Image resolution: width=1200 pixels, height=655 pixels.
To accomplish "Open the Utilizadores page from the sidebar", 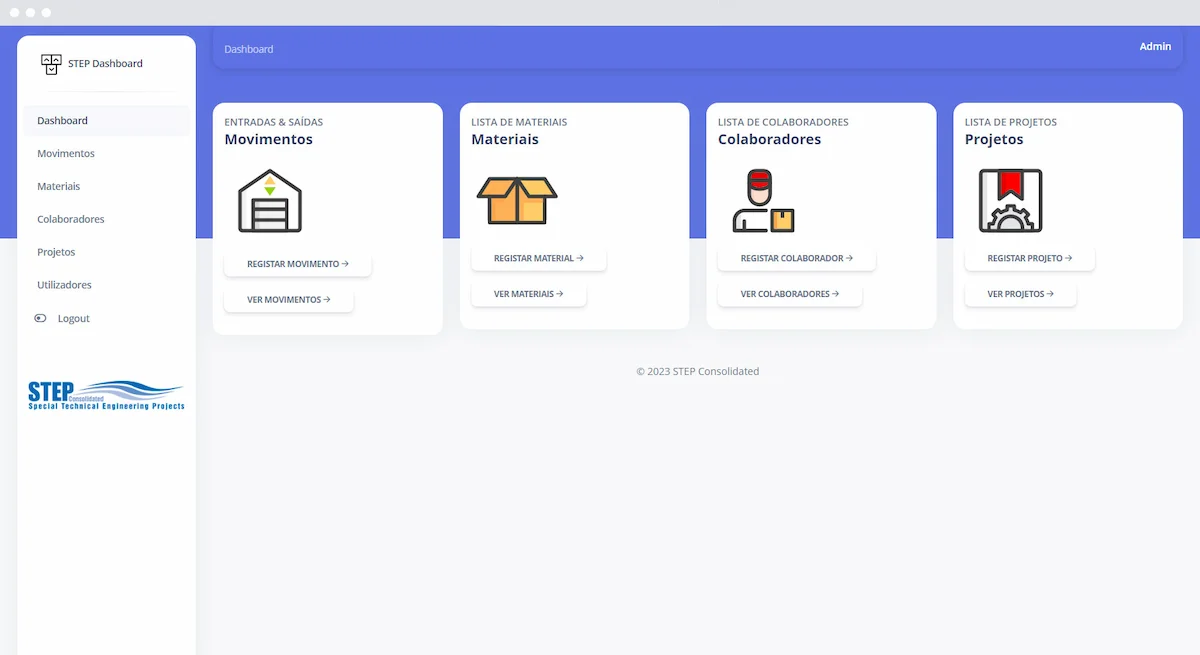I will point(66,284).
